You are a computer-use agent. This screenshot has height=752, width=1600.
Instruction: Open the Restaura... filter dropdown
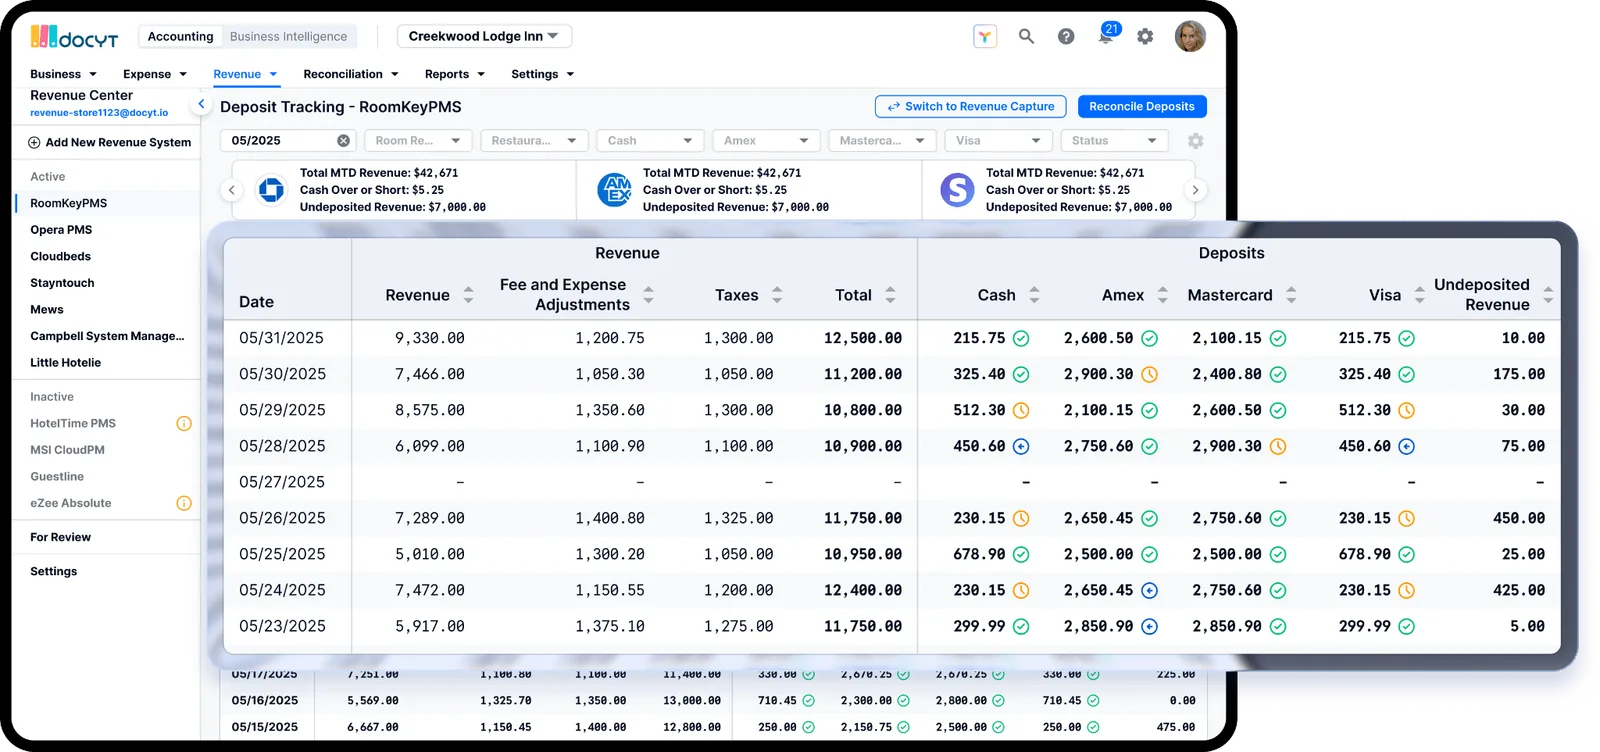click(x=533, y=141)
